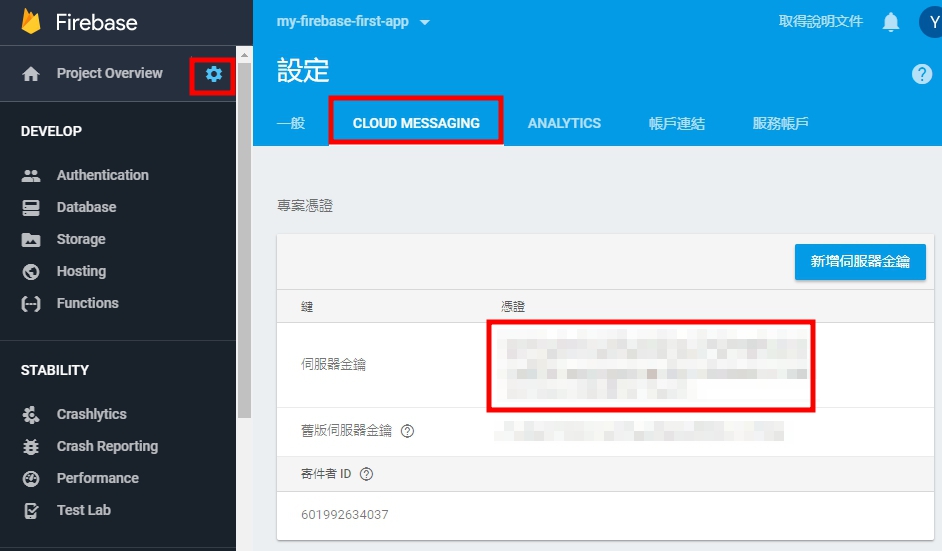Image resolution: width=942 pixels, height=551 pixels.
Task: Open Test Lab section
Action: (84, 510)
